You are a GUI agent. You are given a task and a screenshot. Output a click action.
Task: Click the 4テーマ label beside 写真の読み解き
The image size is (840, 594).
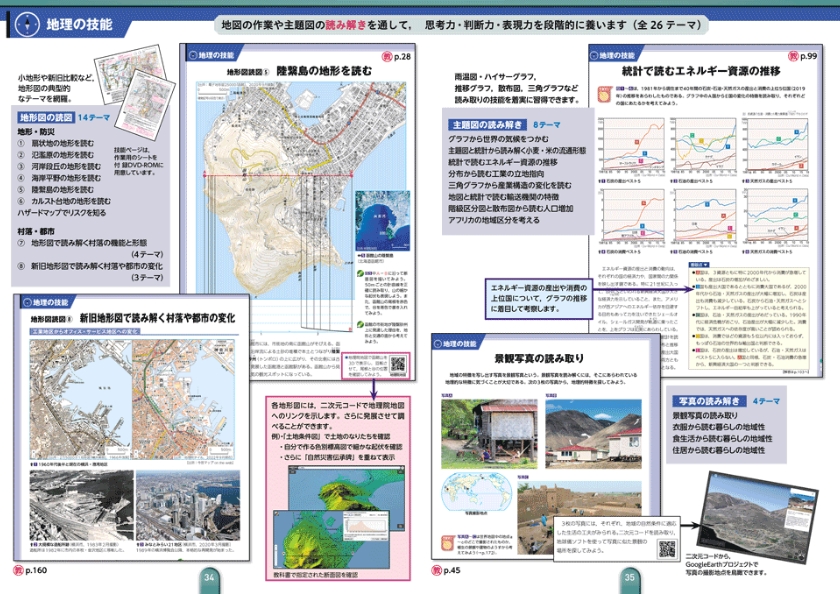pos(766,401)
